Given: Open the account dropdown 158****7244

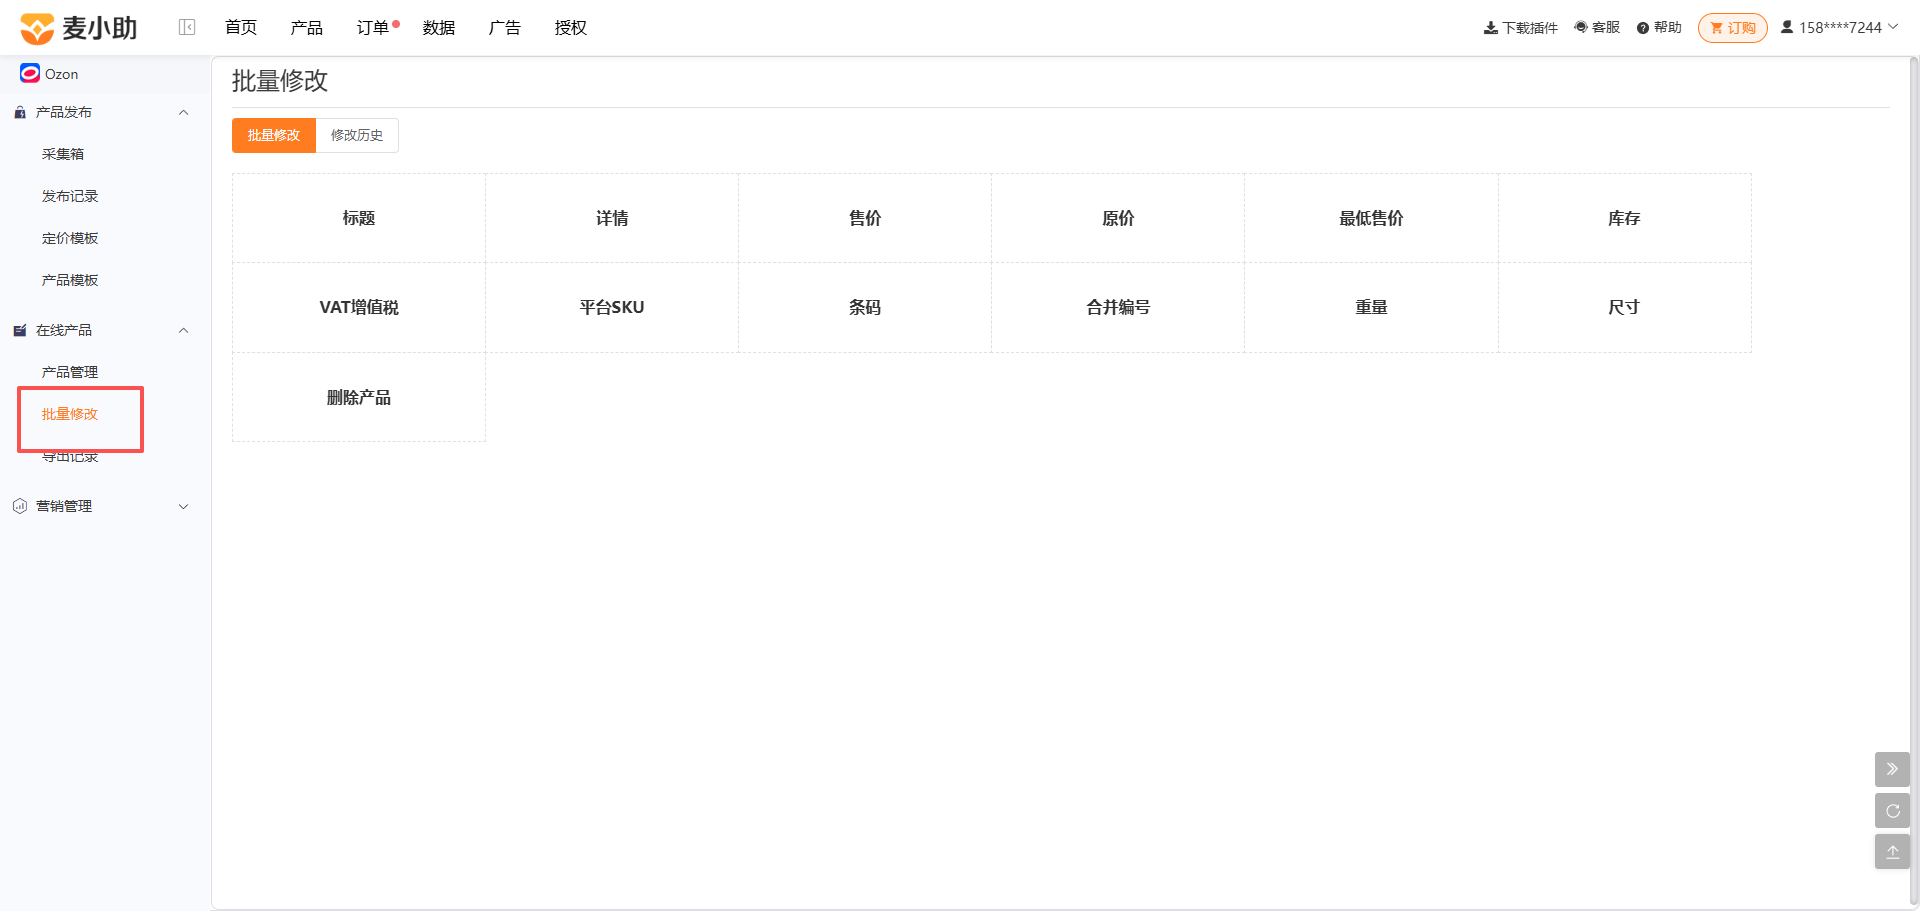Looking at the screenshot, I should (1839, 27).
